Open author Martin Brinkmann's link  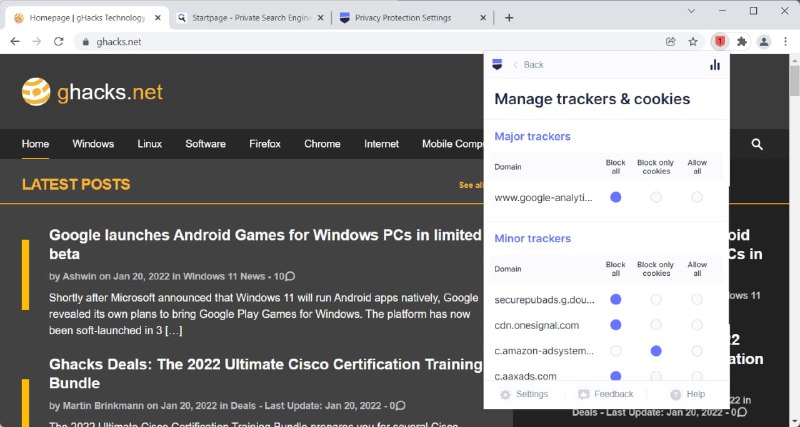click(x=103, y=406)
